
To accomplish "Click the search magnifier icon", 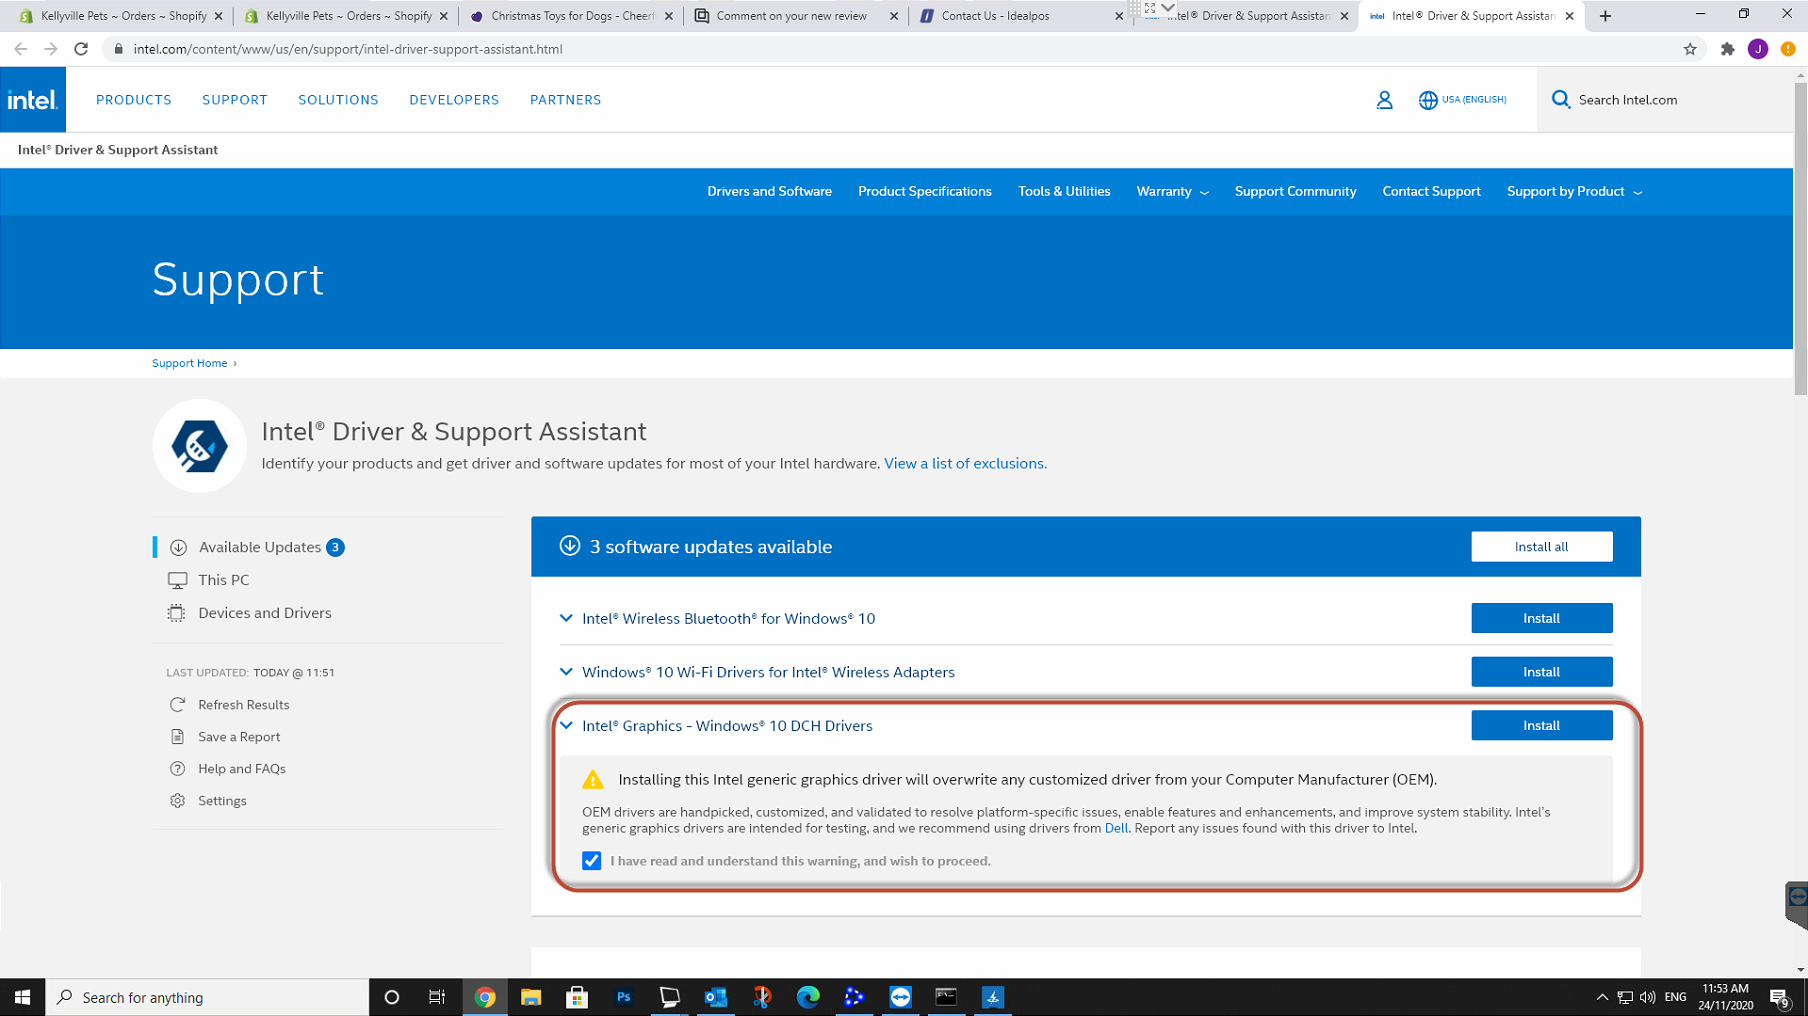I will 1560,99.
